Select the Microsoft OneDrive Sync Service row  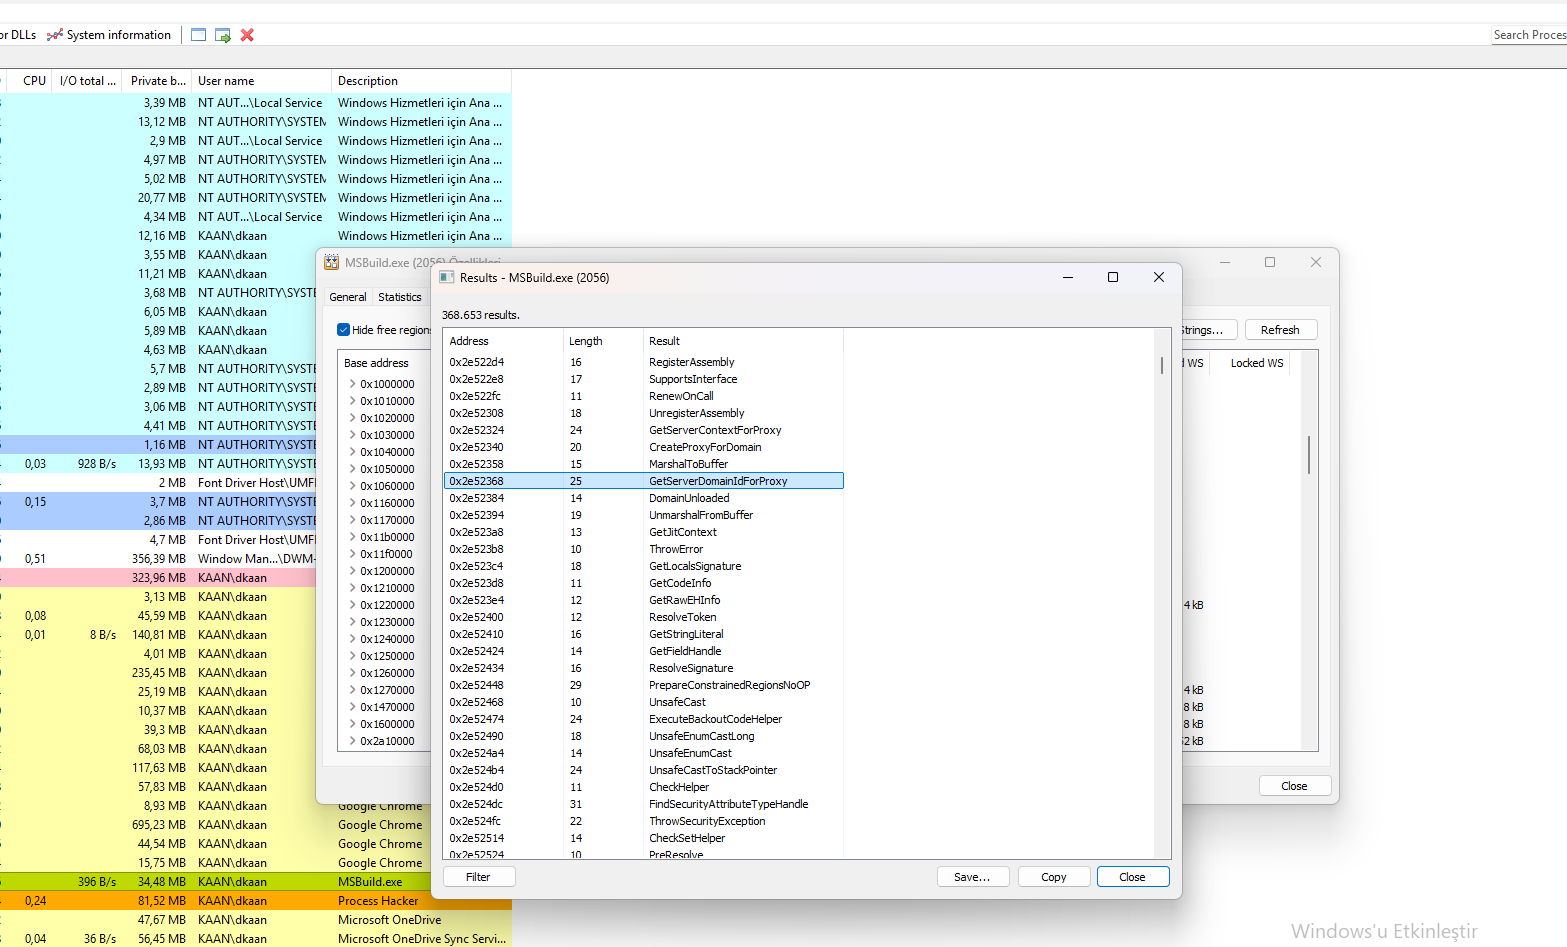click(x=255, y=939)
